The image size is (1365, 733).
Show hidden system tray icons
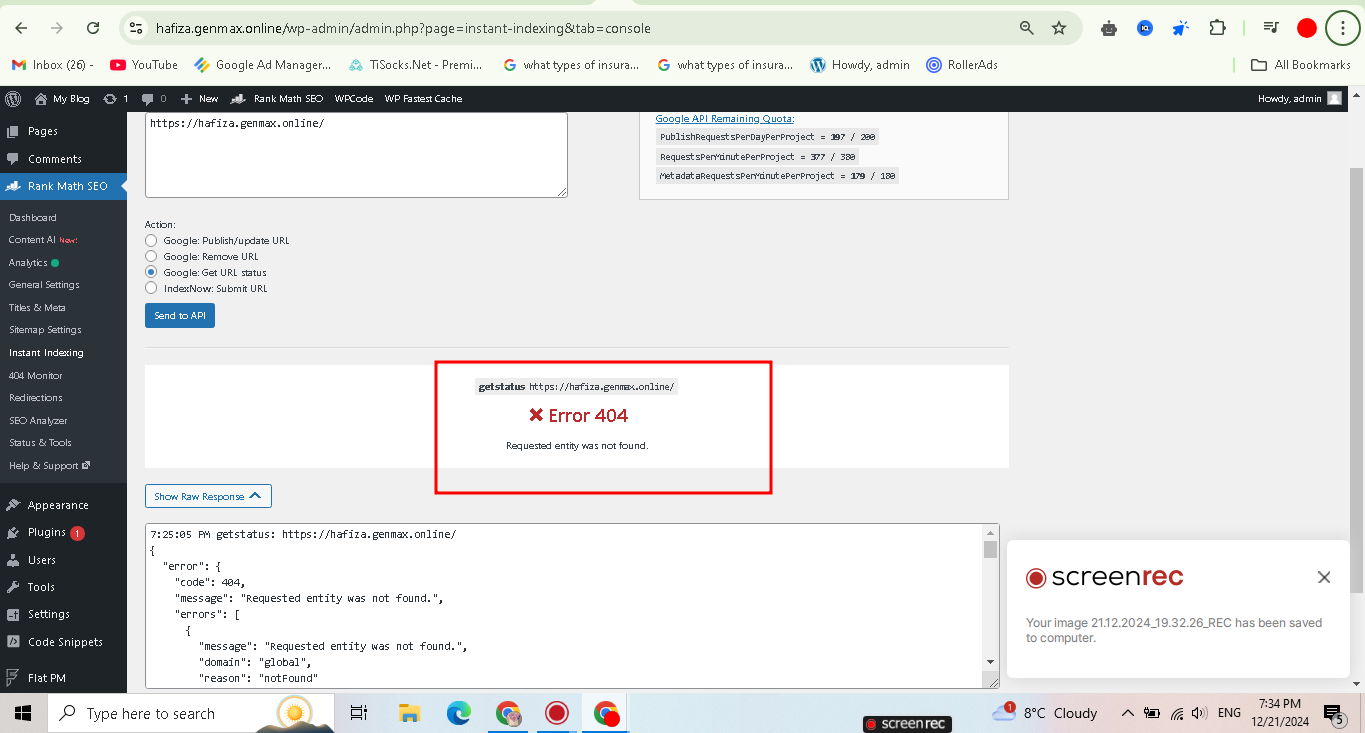(1128, 713)
